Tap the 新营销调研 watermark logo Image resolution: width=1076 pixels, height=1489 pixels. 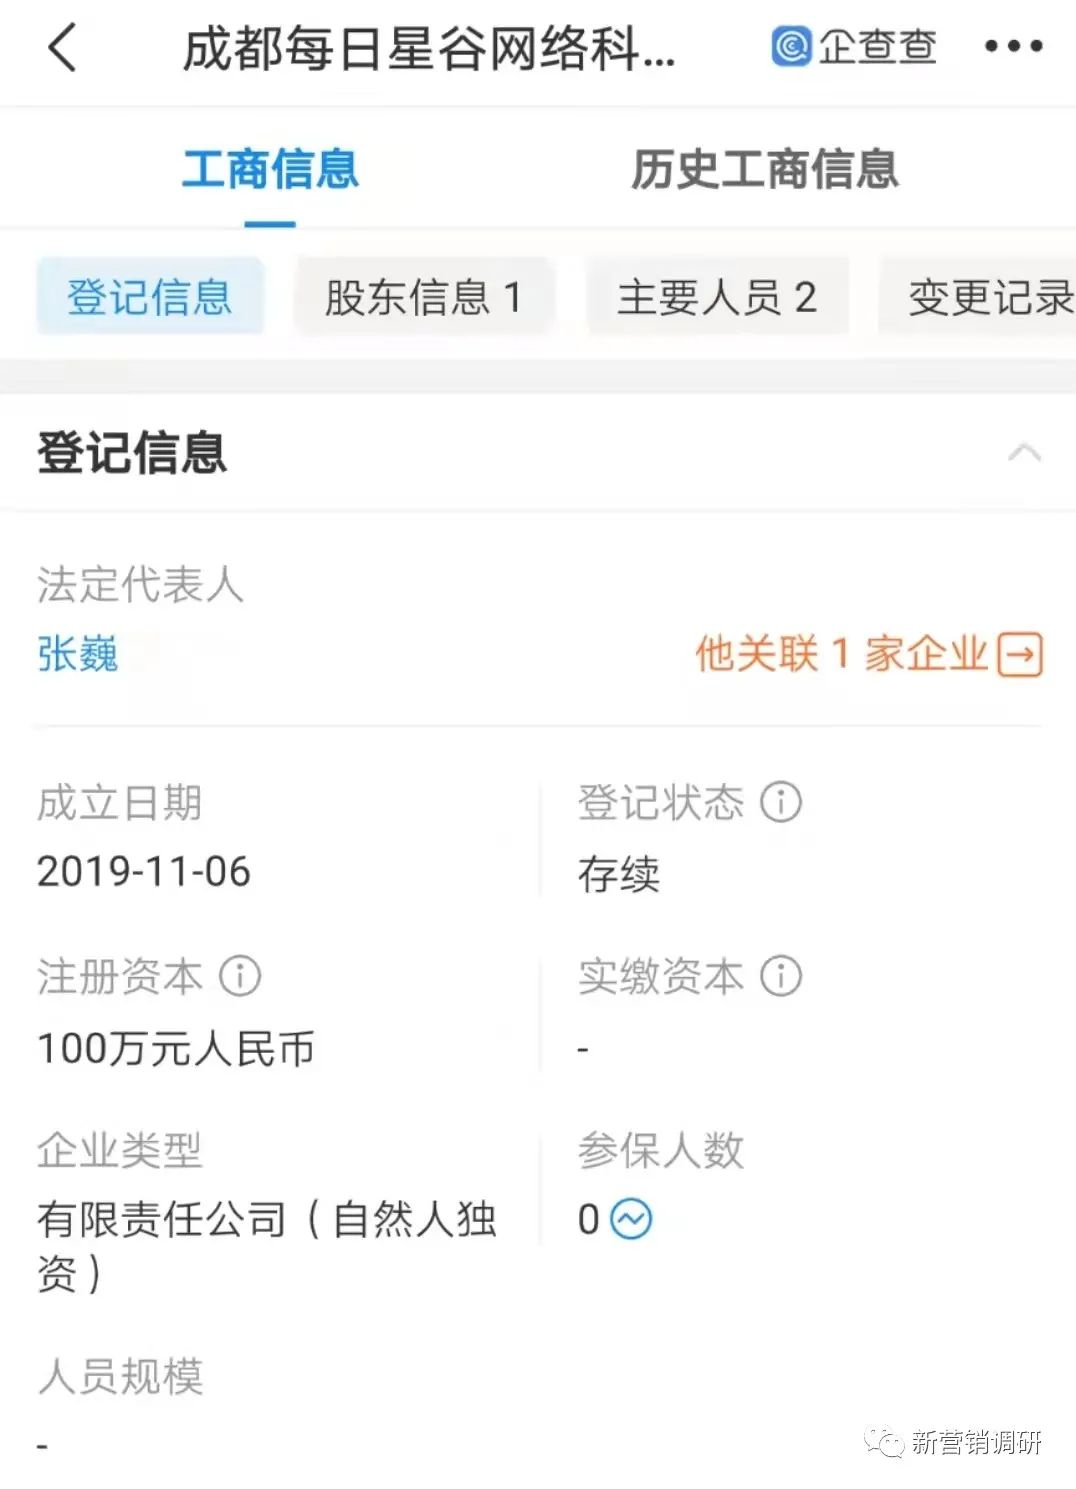pyautogui.click(x=955, y=1441)
